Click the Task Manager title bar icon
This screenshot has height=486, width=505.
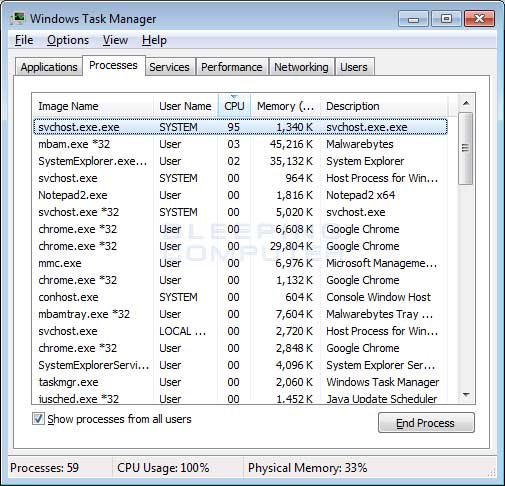pyautogui.click(x=18, y=18)
